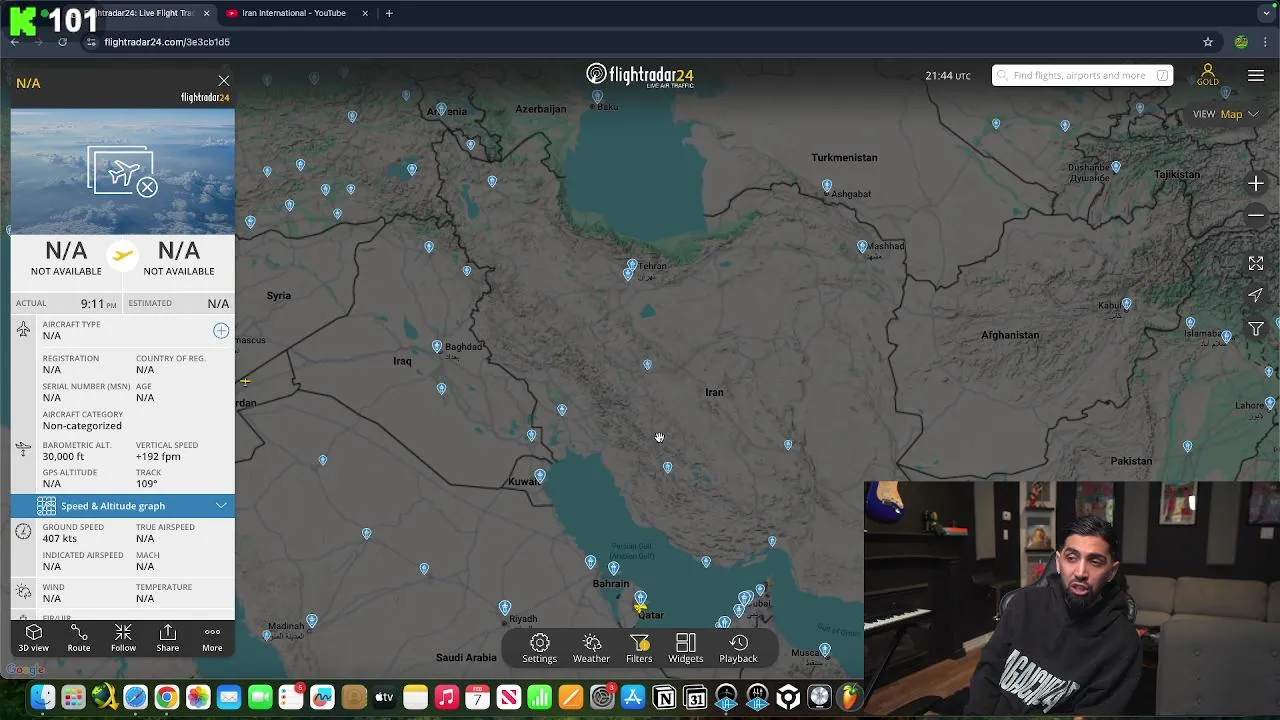This screenshot has width=1280, height=720.
Task: Open the GOLD account menu
Action: click(x=1208, y=75)
